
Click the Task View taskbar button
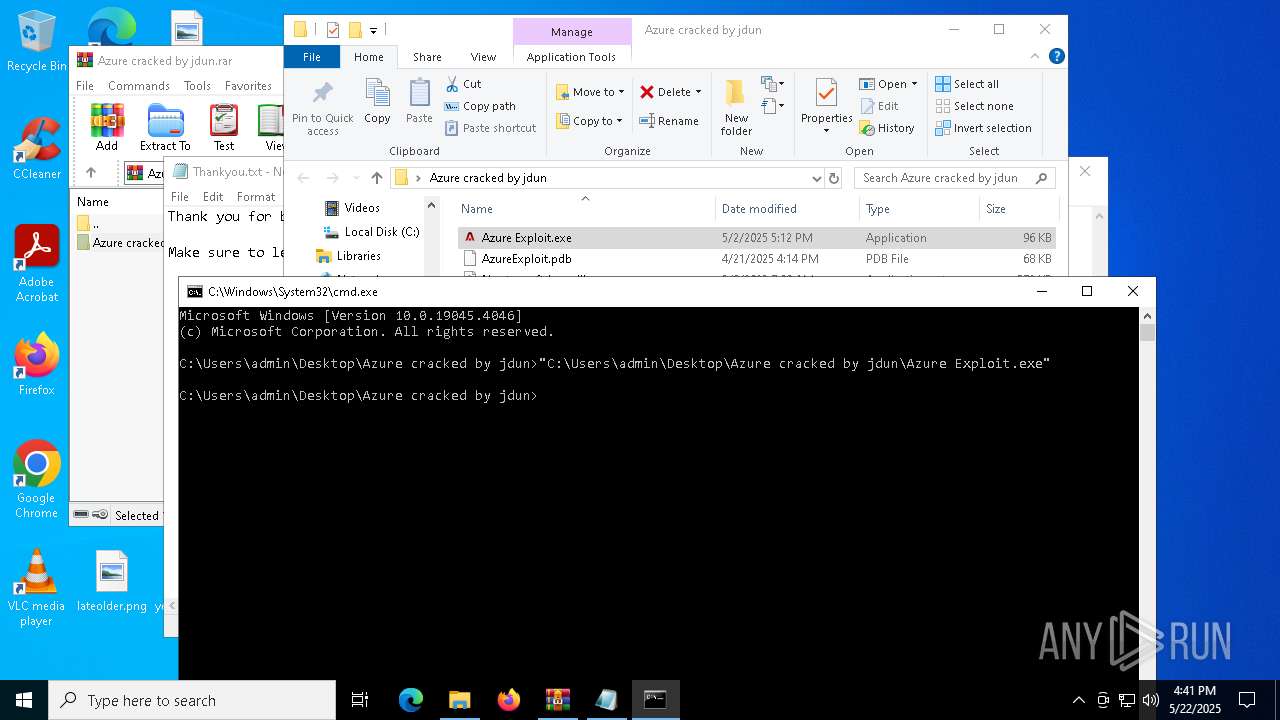360,700
